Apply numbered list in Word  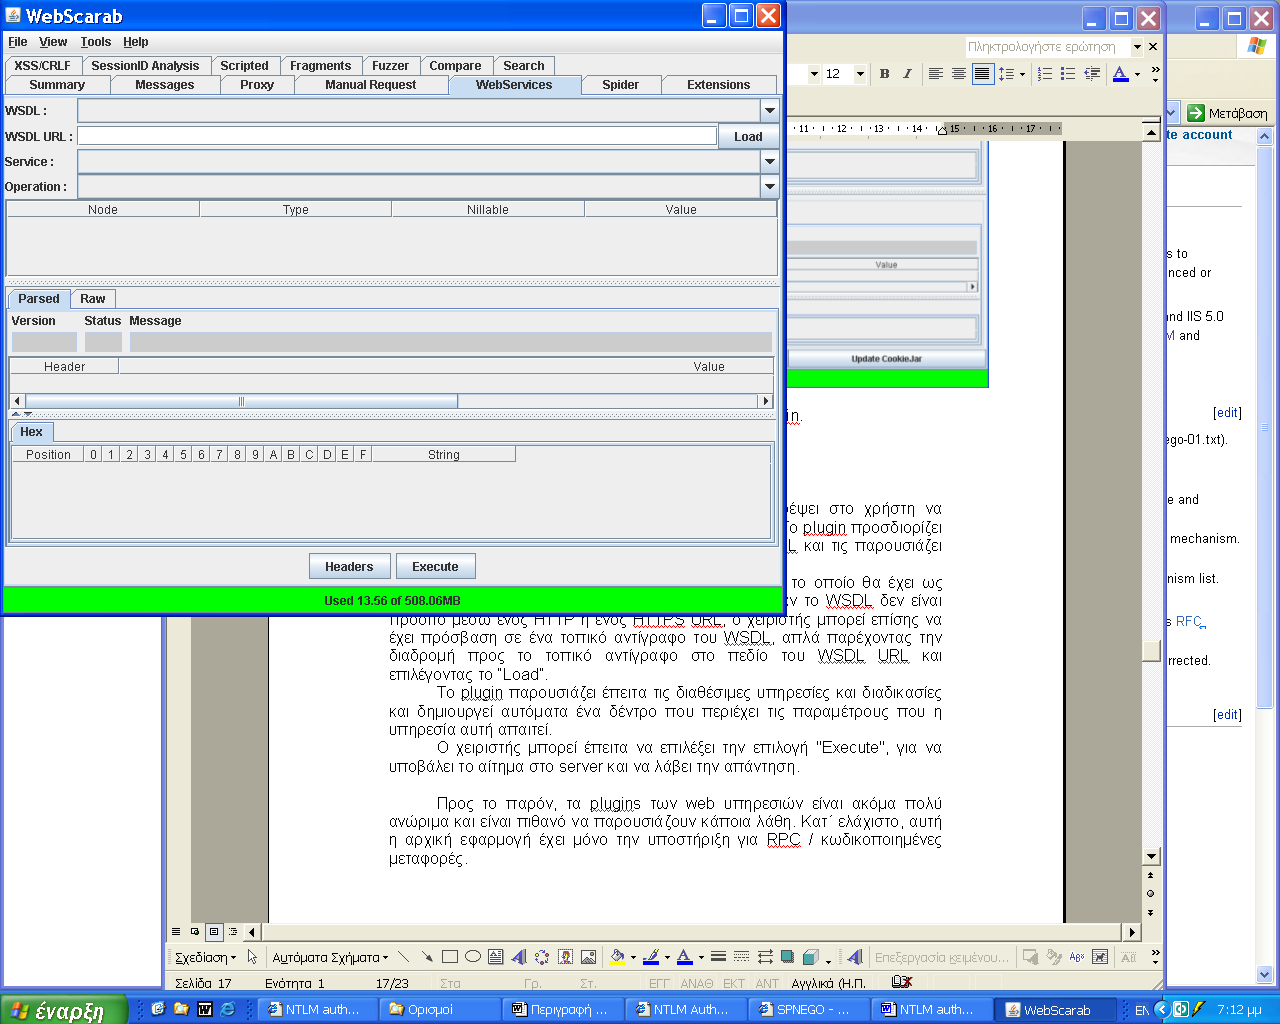[x=1045, y=74]
